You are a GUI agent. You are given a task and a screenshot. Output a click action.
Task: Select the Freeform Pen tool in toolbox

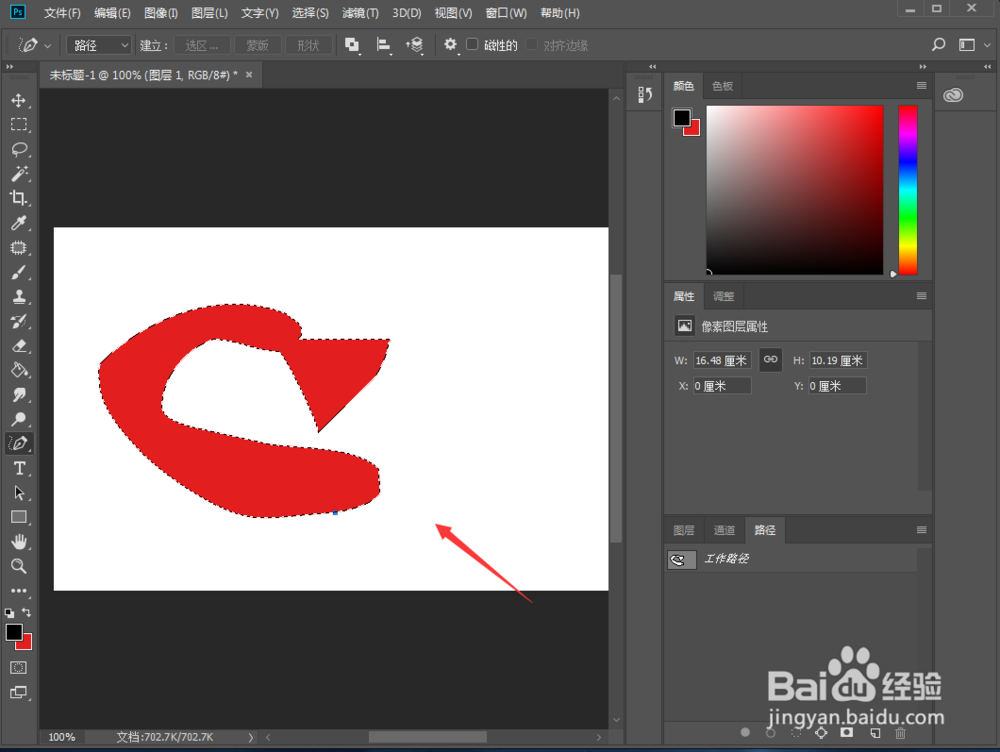(18, 443)
